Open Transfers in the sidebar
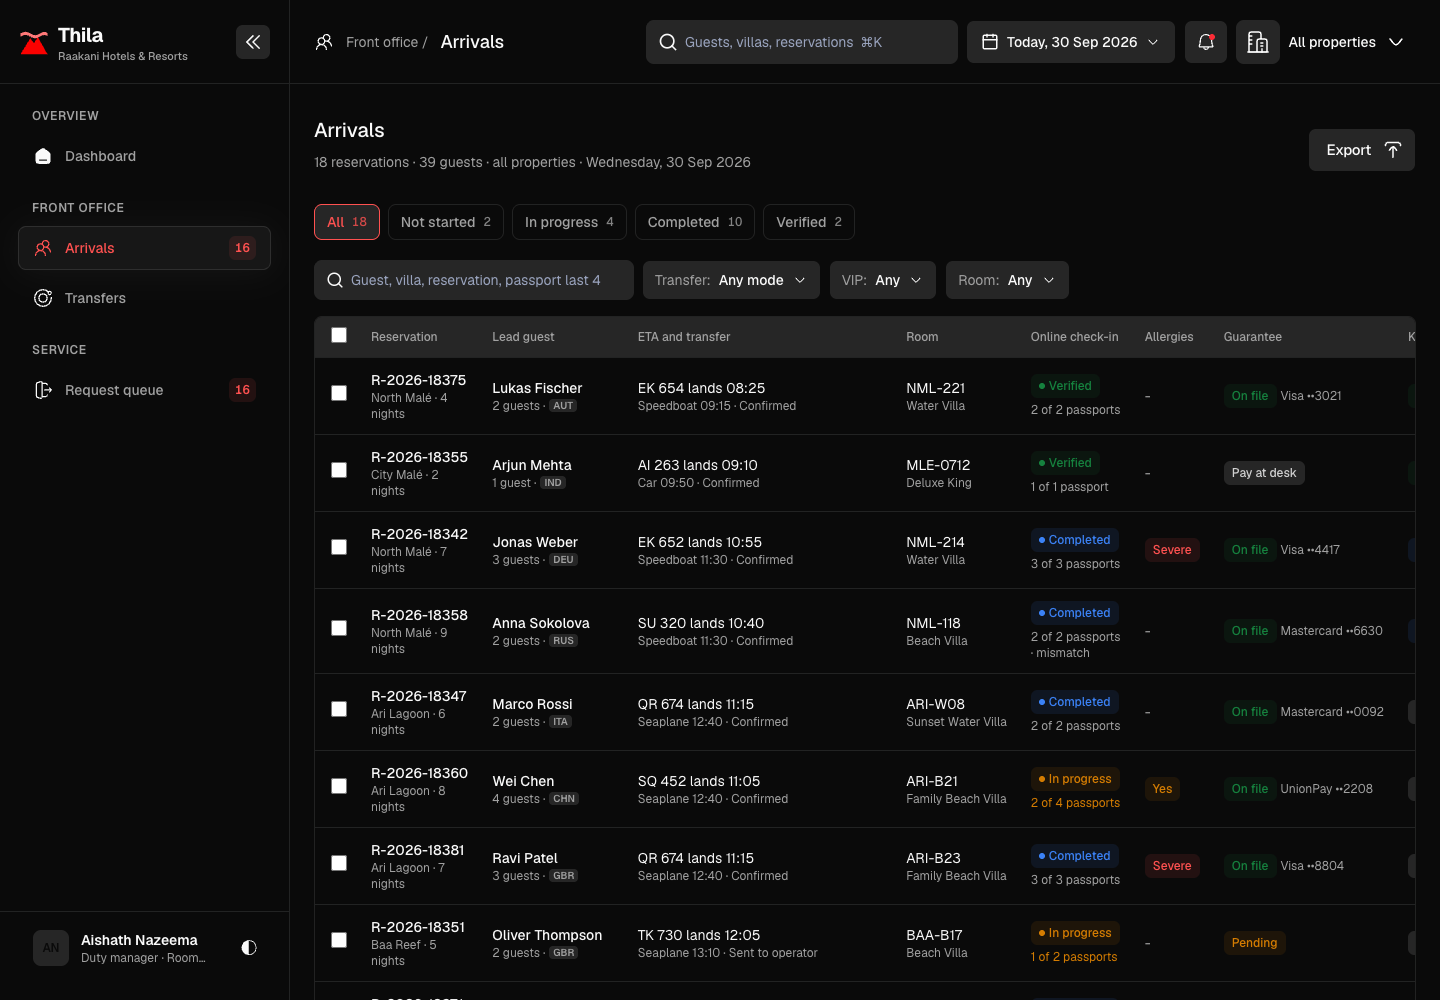This screenshot has width=1440, height=1000. click(144, 298)
